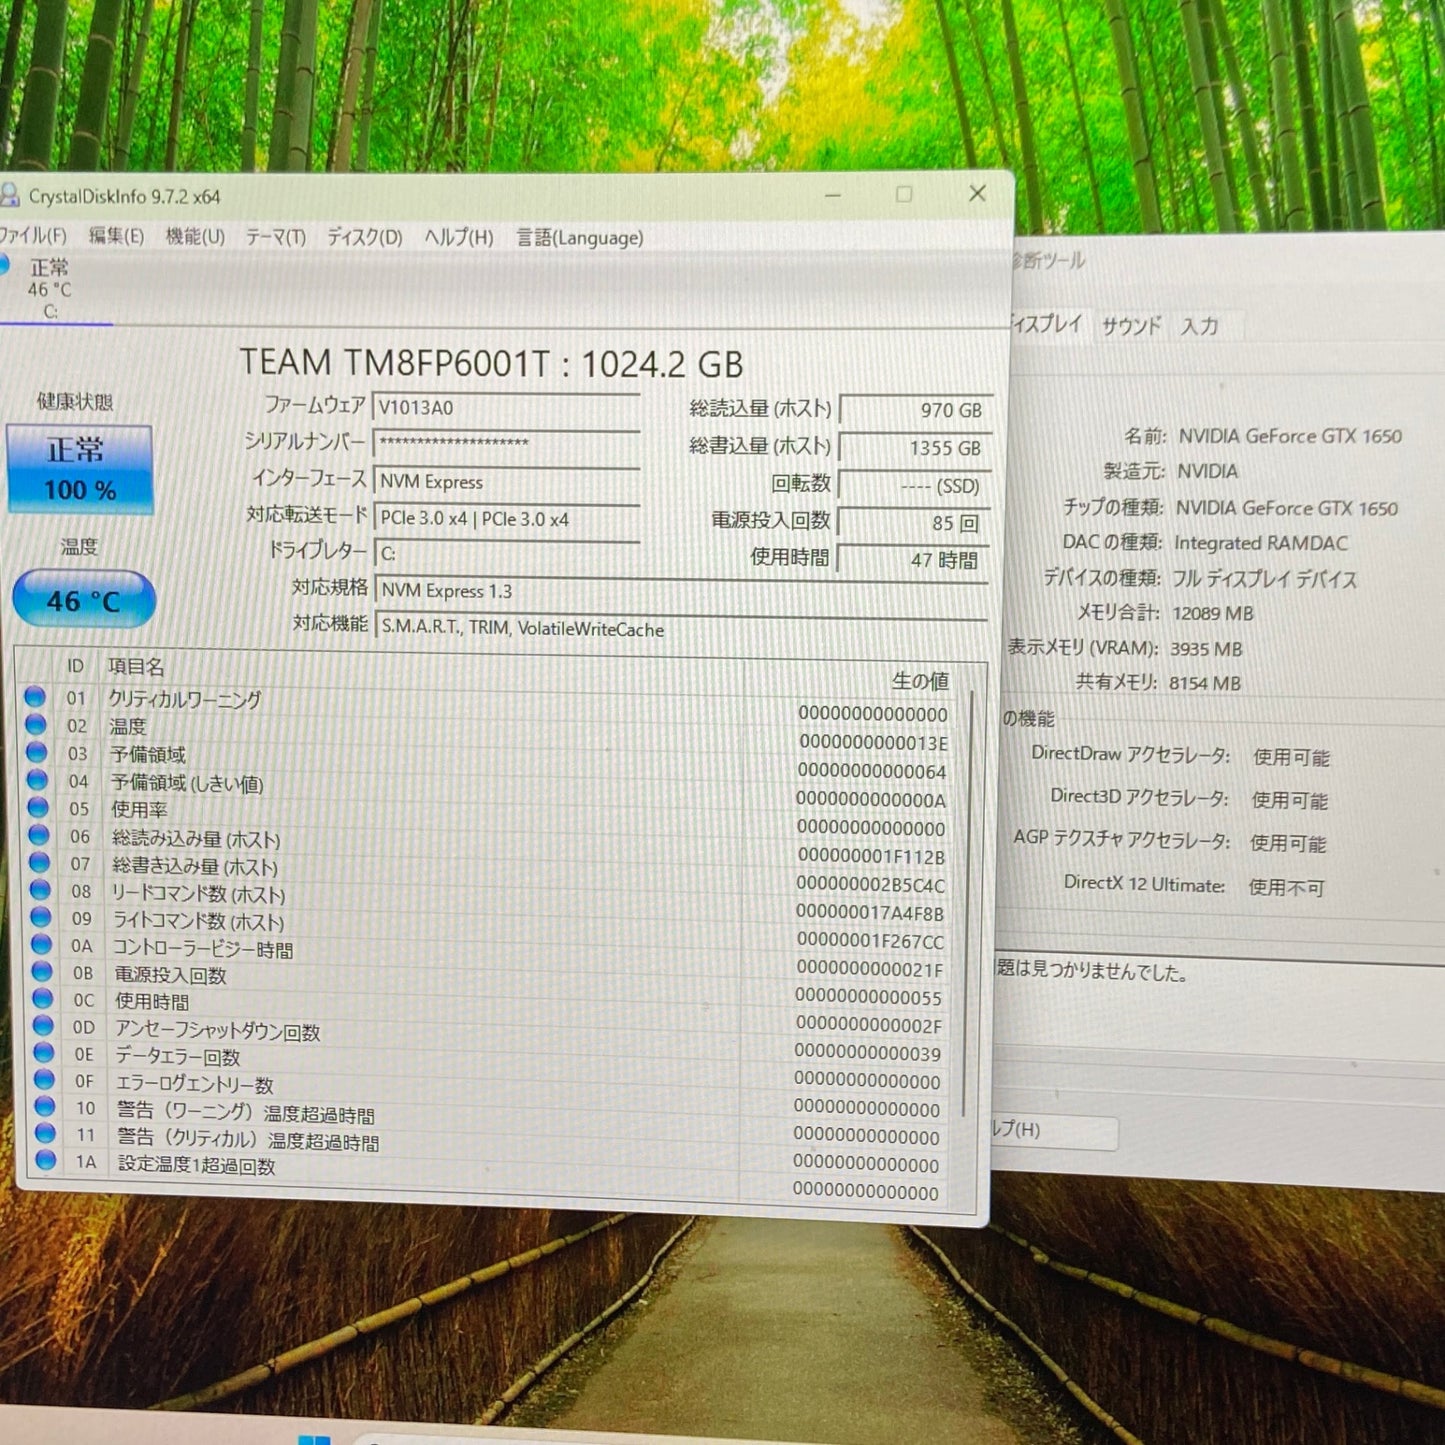Click the total host writes value 1355 GB
The height and width of the screenshot is (1445, 1445).
pos(915,448)
